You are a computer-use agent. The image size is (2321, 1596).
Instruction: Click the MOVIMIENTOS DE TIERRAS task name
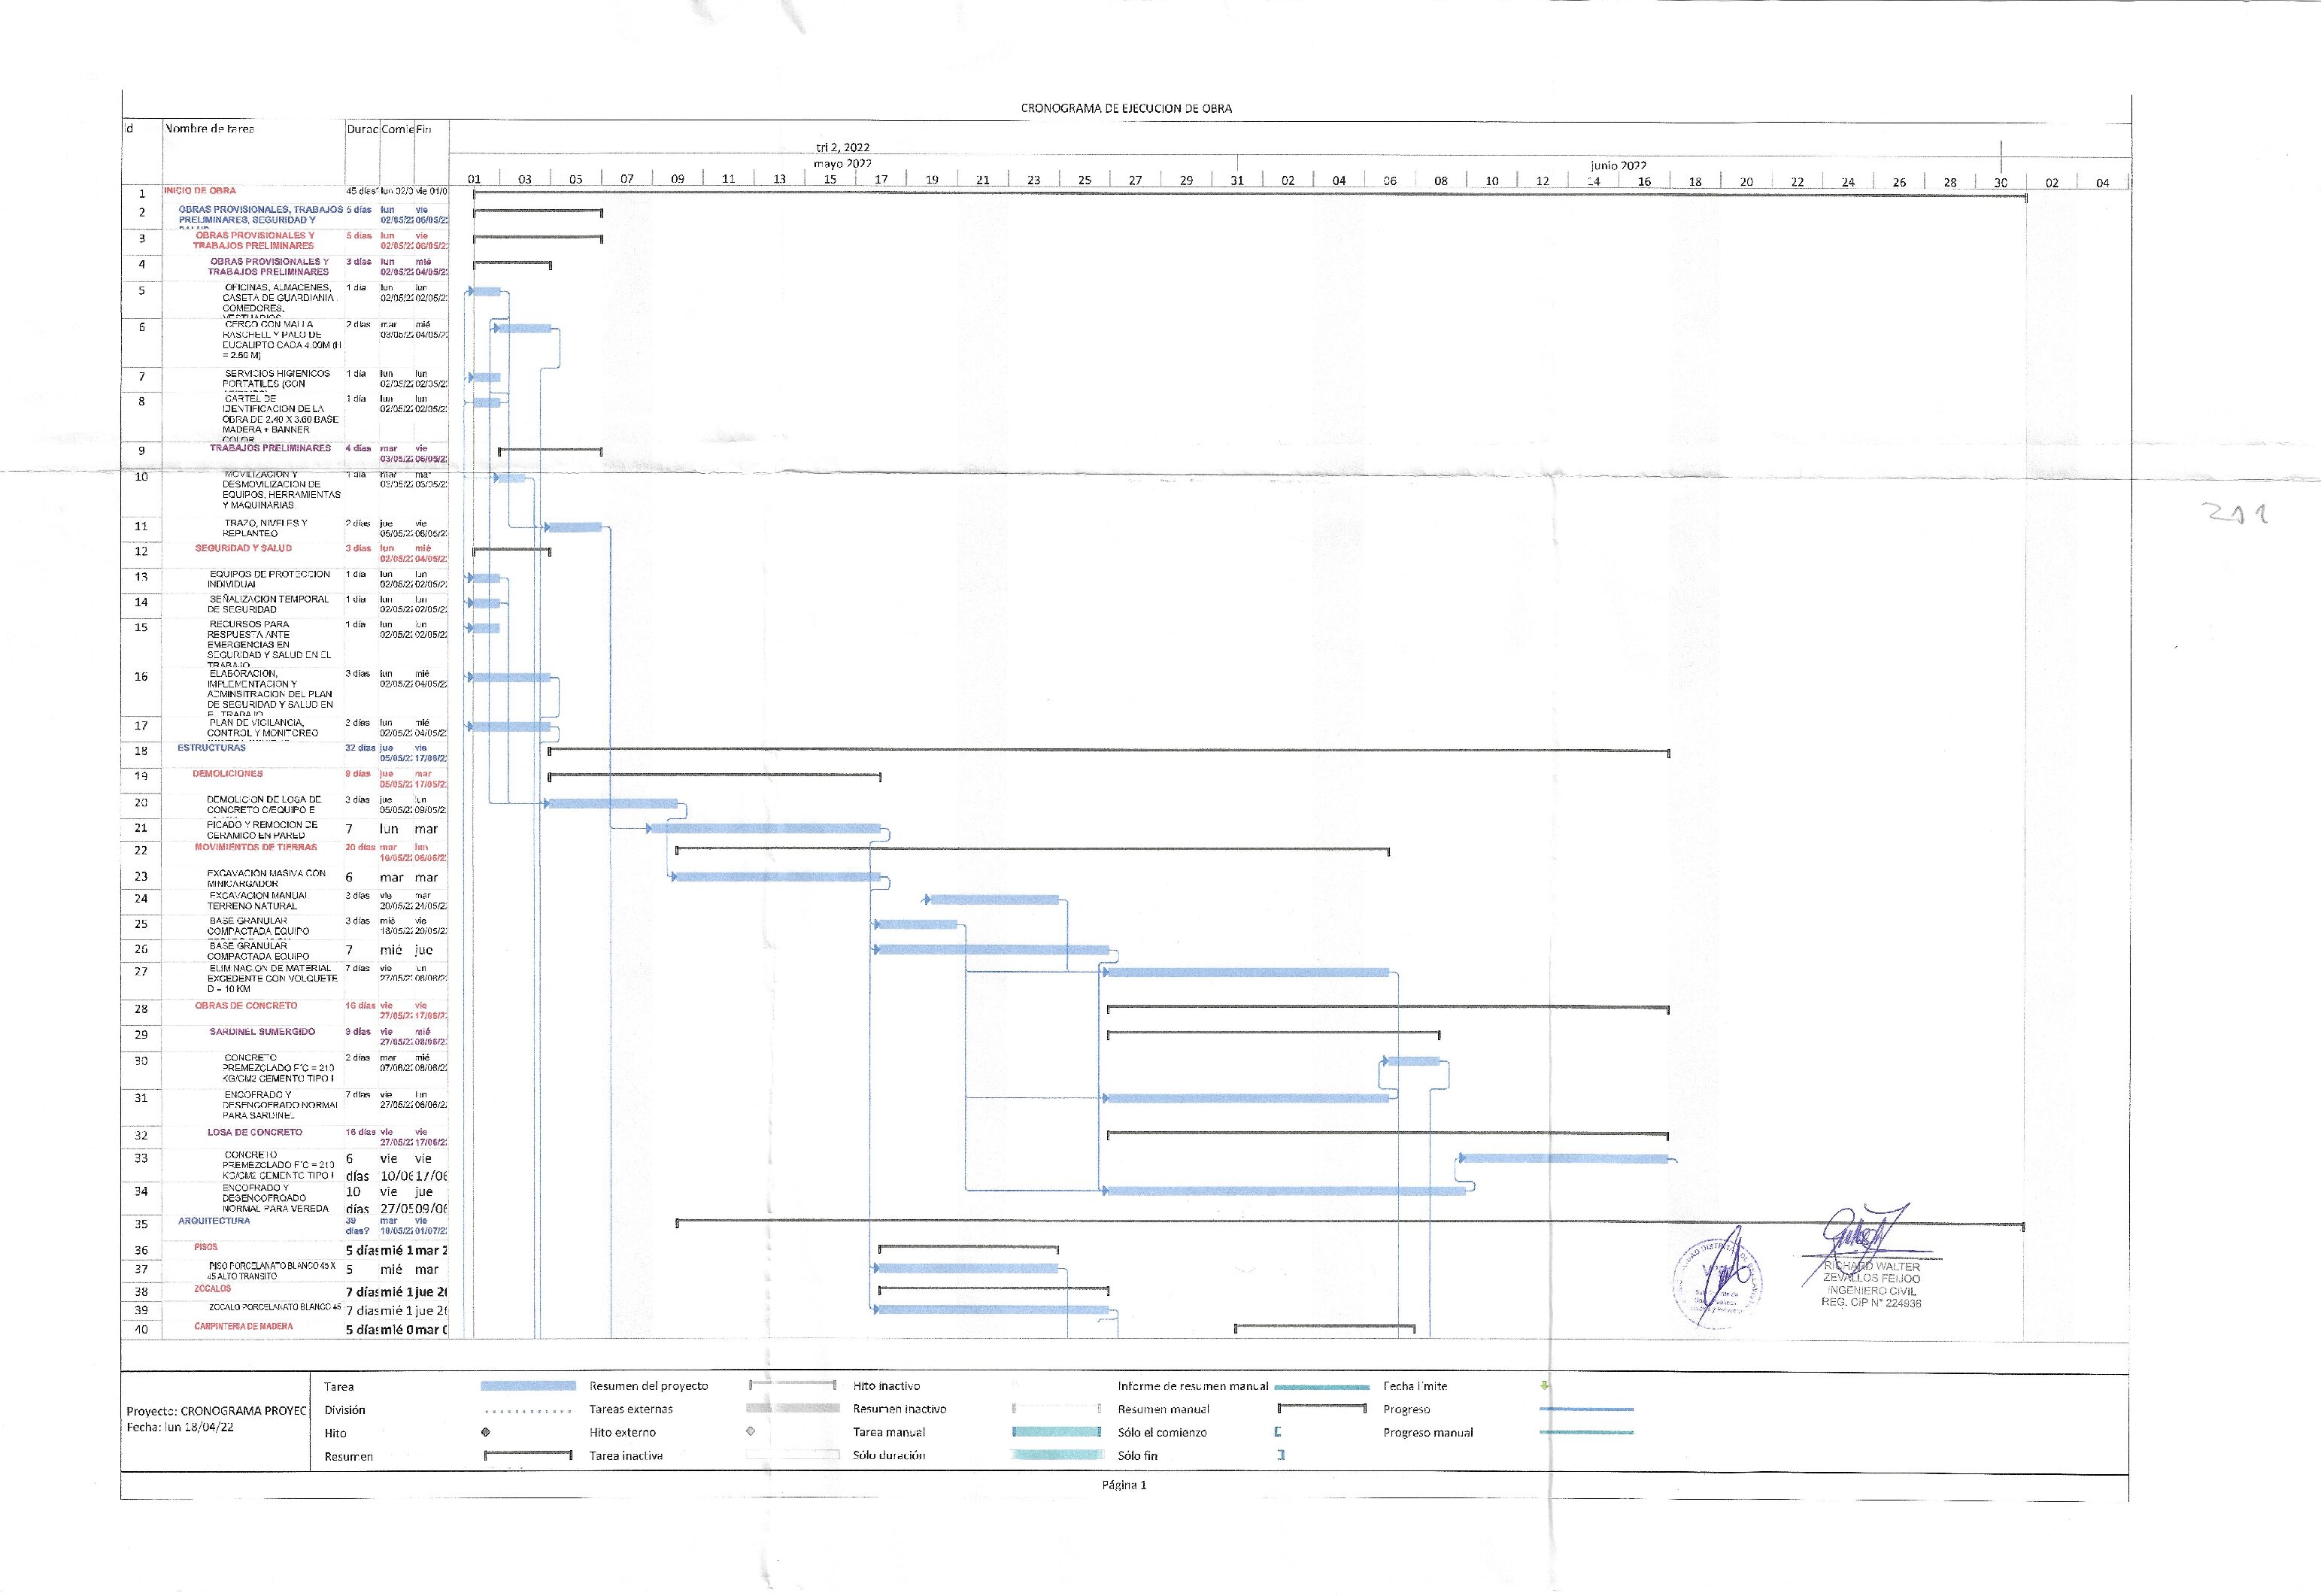point(255,847)
